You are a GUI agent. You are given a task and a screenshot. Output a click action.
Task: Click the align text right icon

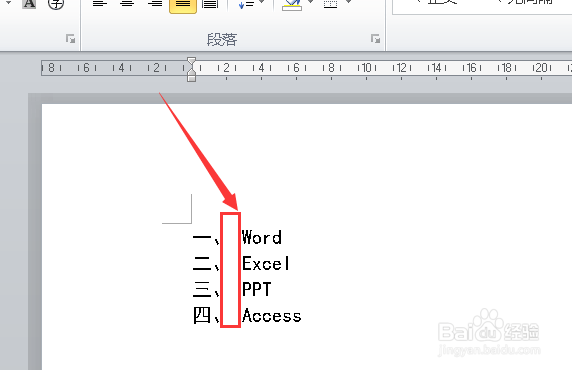(155, 4)
